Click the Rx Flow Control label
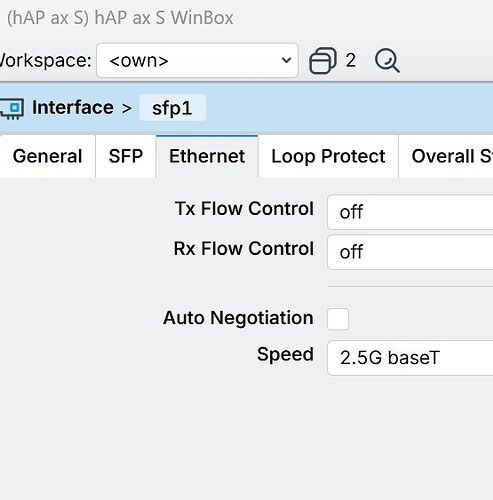Image resolution: width=493 pixels, height=500 pixels. click(x=244, y=249)
